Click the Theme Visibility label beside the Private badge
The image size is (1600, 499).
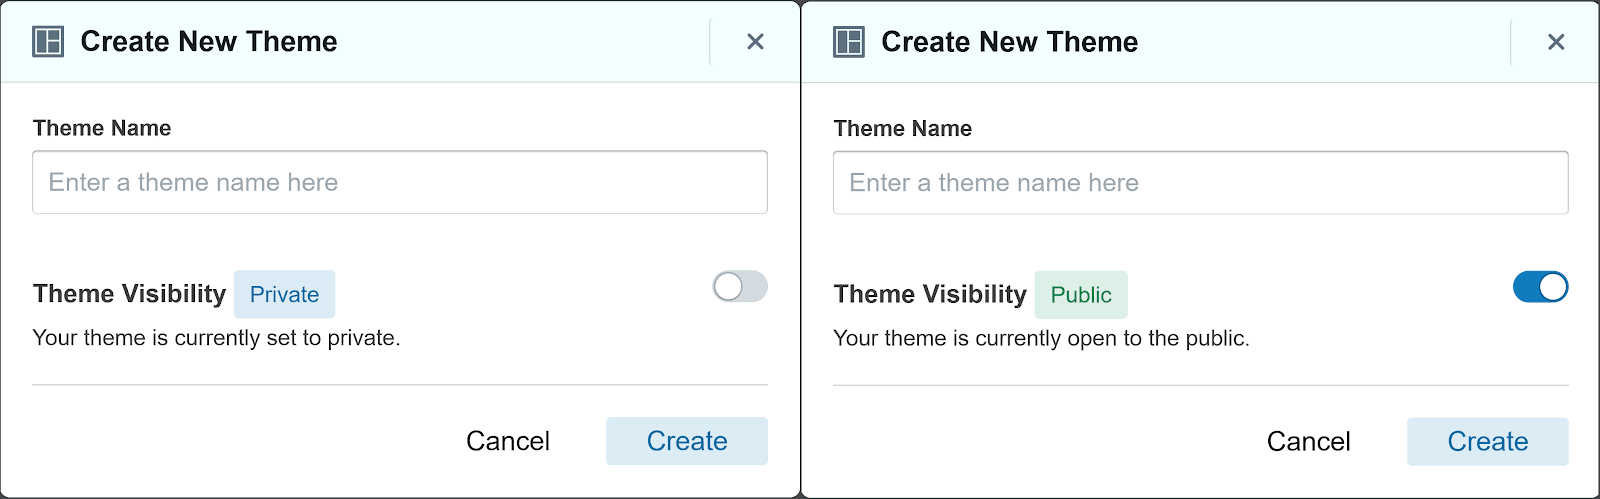click(x=130, y=294)
